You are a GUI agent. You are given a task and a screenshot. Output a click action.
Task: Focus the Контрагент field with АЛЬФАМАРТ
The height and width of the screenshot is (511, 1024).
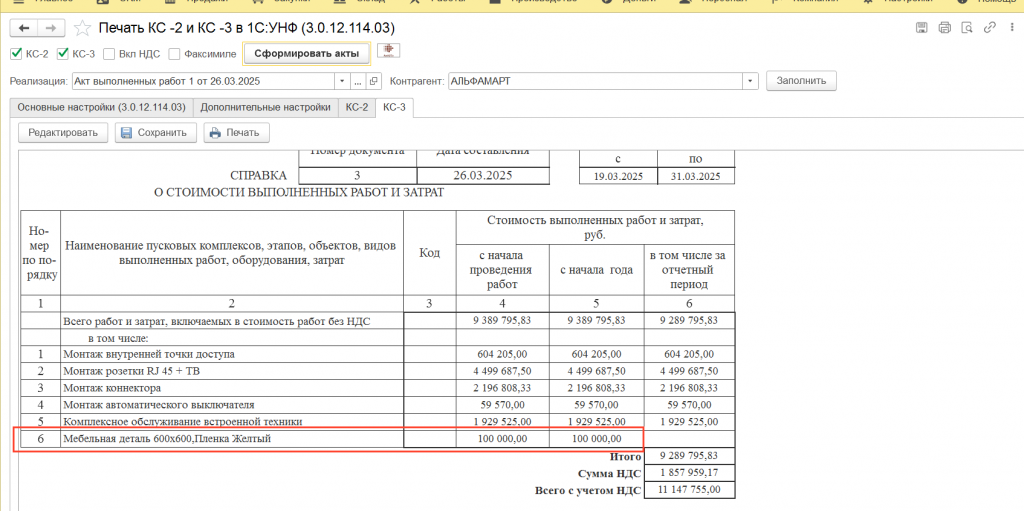594,81
